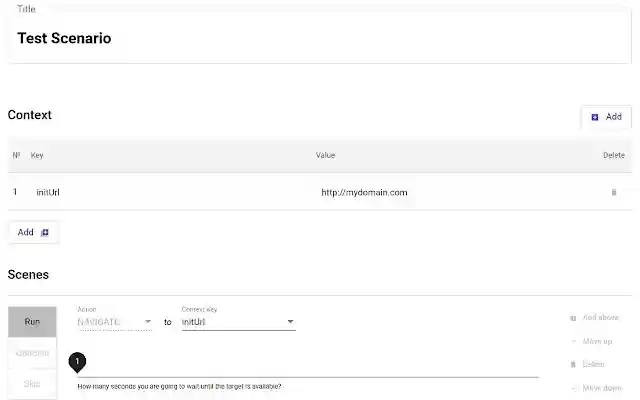Click Delete in the scene actions
This screenshot has width=640, height=400.
point(588,364)
